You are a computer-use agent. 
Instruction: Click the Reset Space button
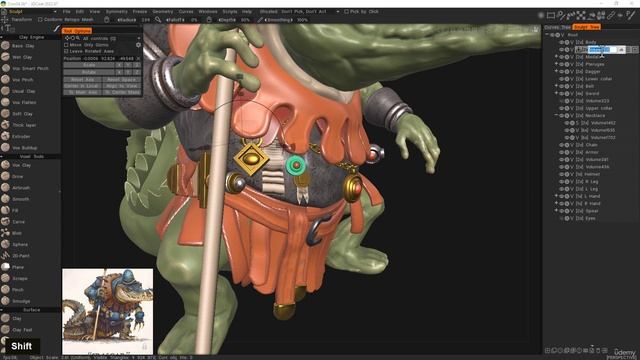pyautogui.click(x=122, y=80)
